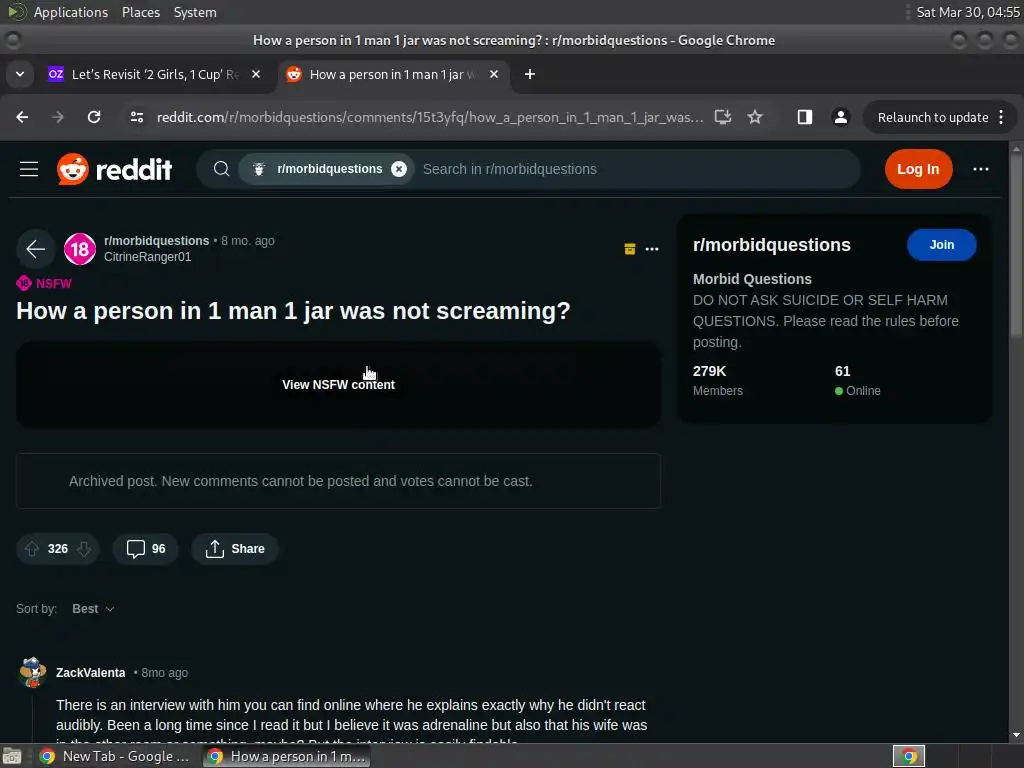Viewport: 1024px width, 768px height.
Task: Click the install app icon in address bar
Action: tap(722, 118)
